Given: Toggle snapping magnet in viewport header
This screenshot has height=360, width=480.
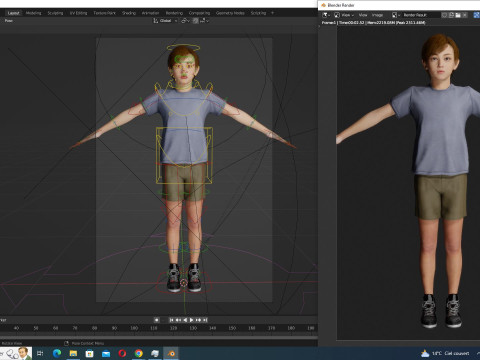Looking at the screenshot, I should pyautogui.click(x=195, y=21).
